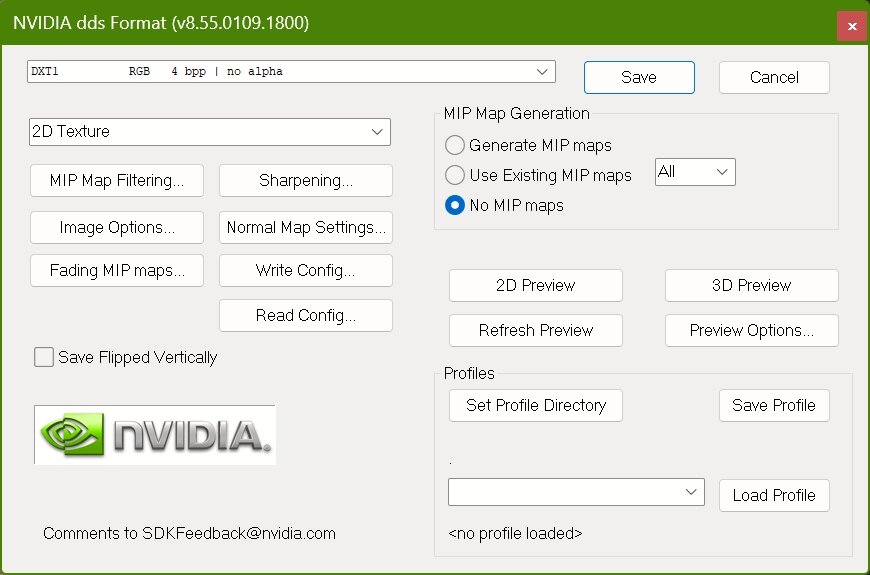Image resolution: width=870 pixels, height=575 pixels.
Task: Enable Save Flipped Vertically checkbox
Action: point(44,357)
